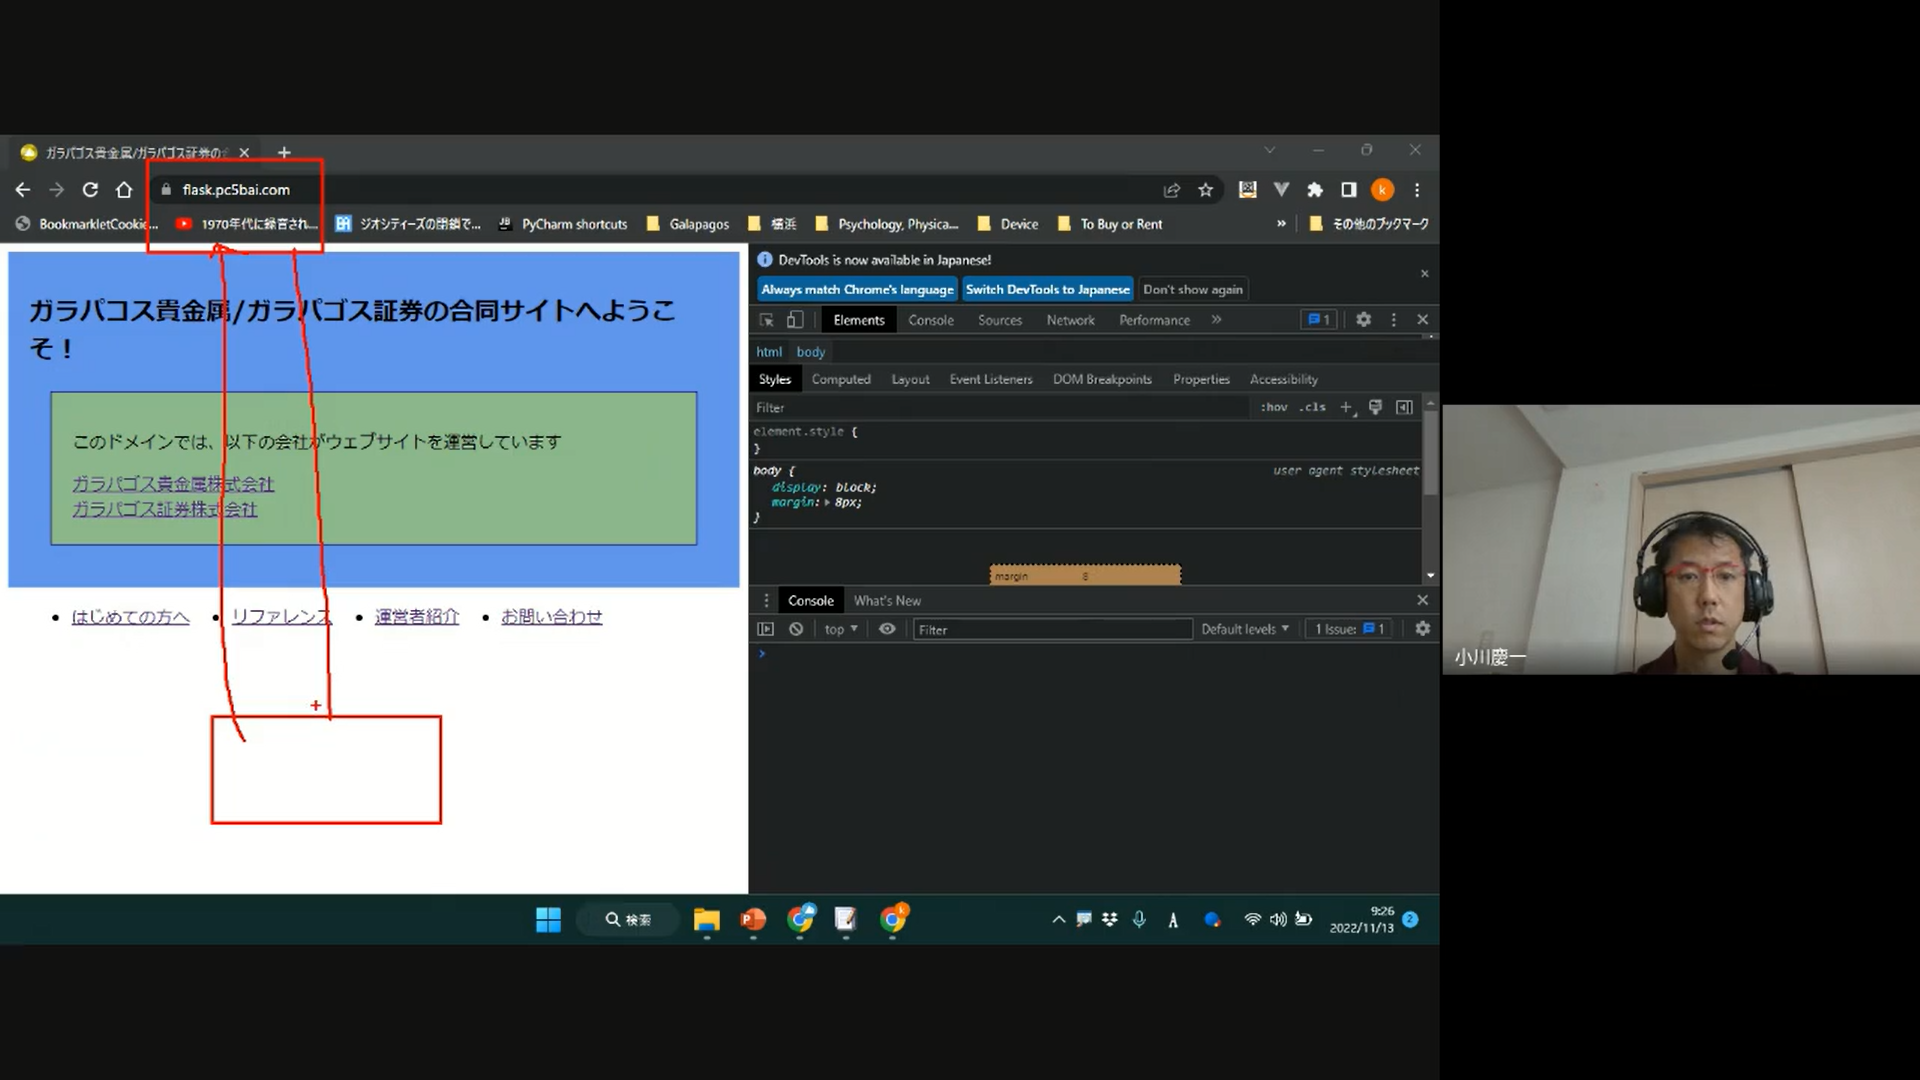Toggle the .cls class editor
The height and width of the screenshot is (1080, 1920).
pos(1313,407)
